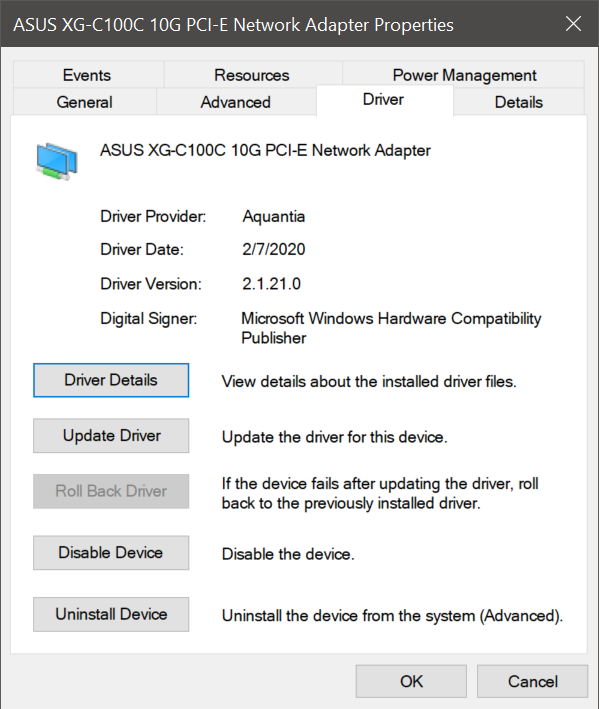
Task: Select the General tab
Action: pos(85,102)
